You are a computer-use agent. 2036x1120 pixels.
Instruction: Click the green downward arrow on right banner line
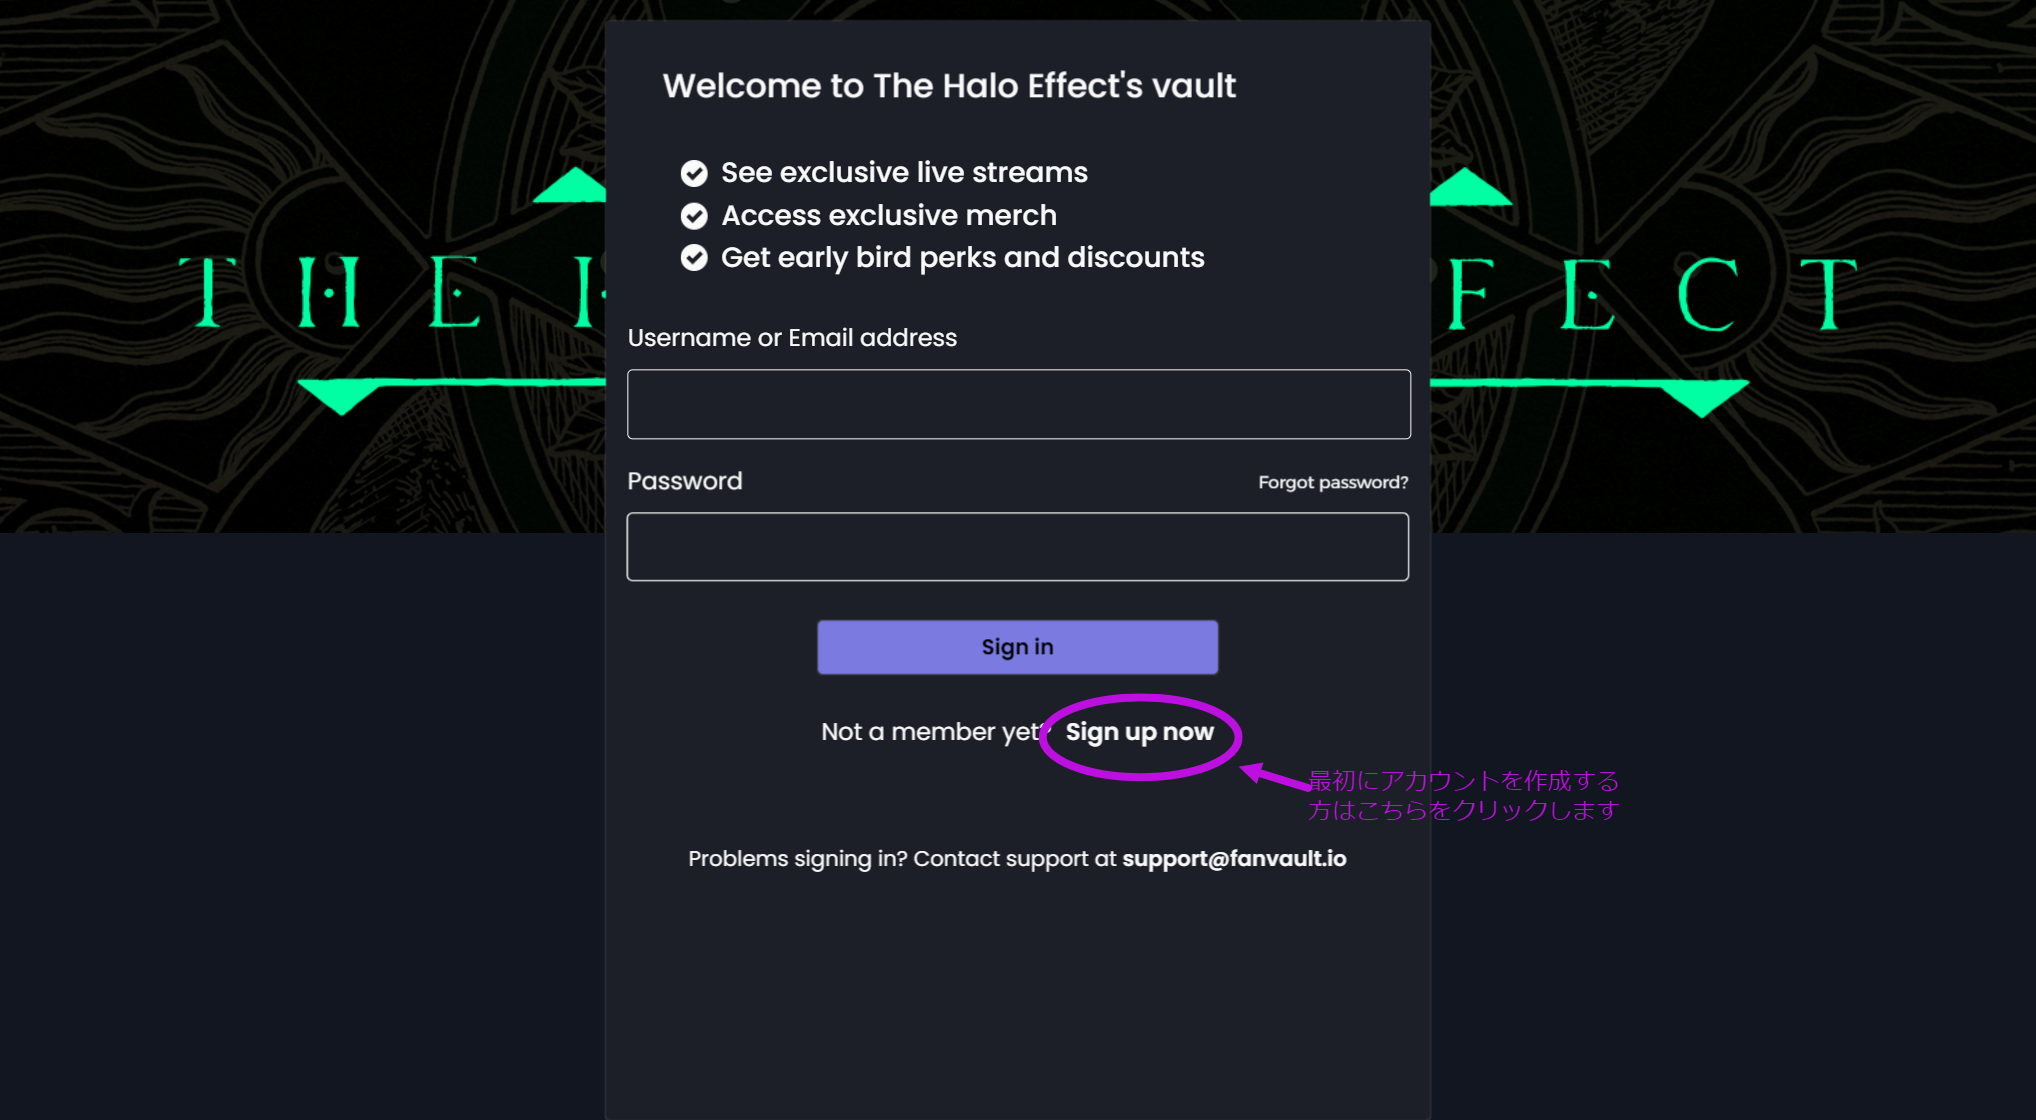(x=1703, y=398)
